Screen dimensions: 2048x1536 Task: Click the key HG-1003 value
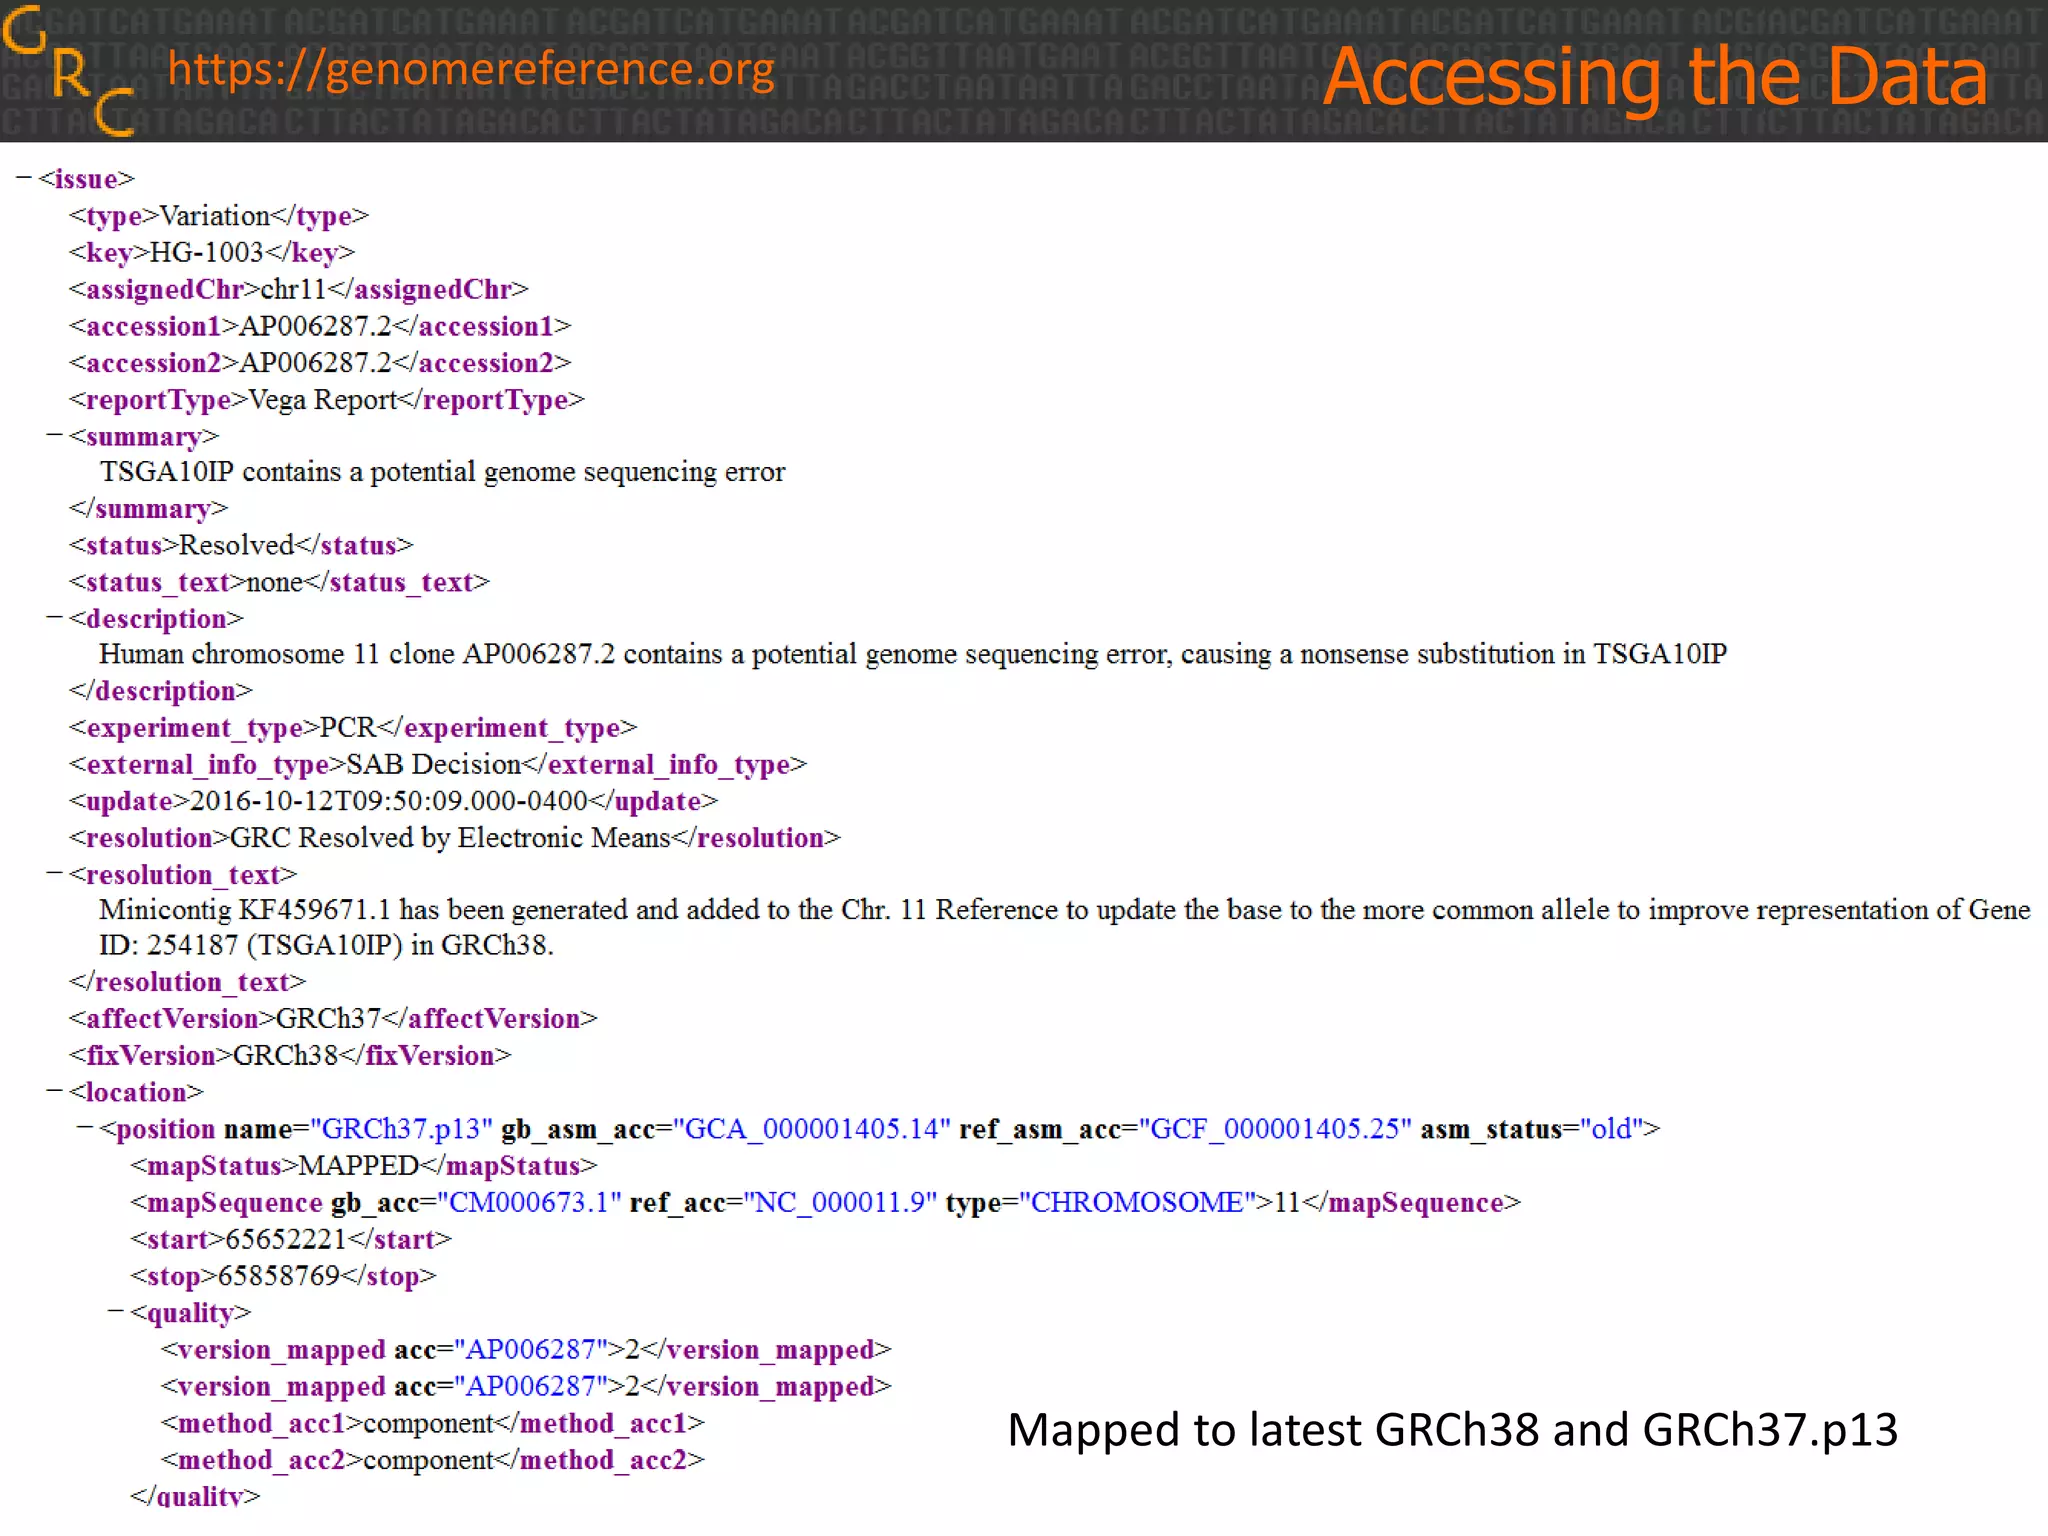point(207,252)
